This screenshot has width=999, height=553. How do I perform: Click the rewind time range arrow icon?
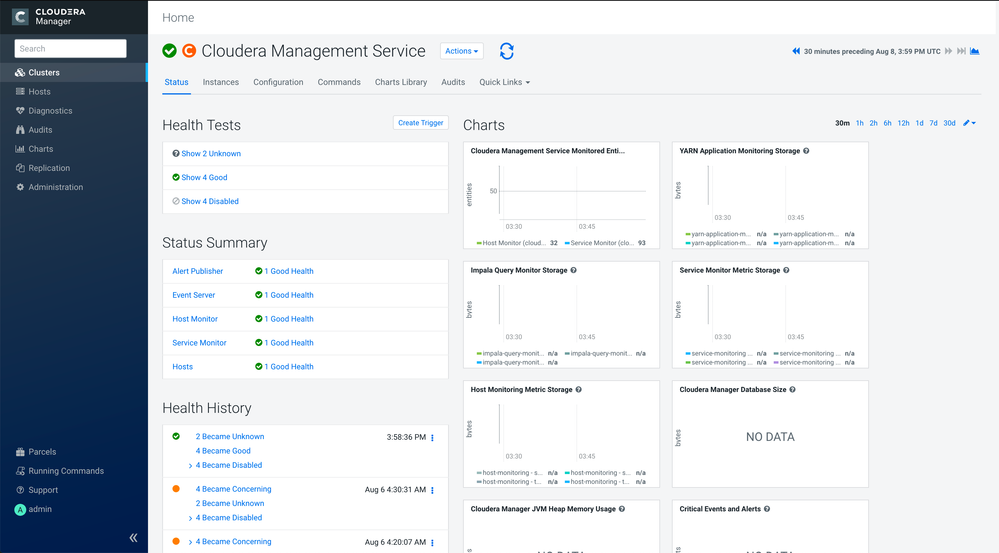coord(796,51)
